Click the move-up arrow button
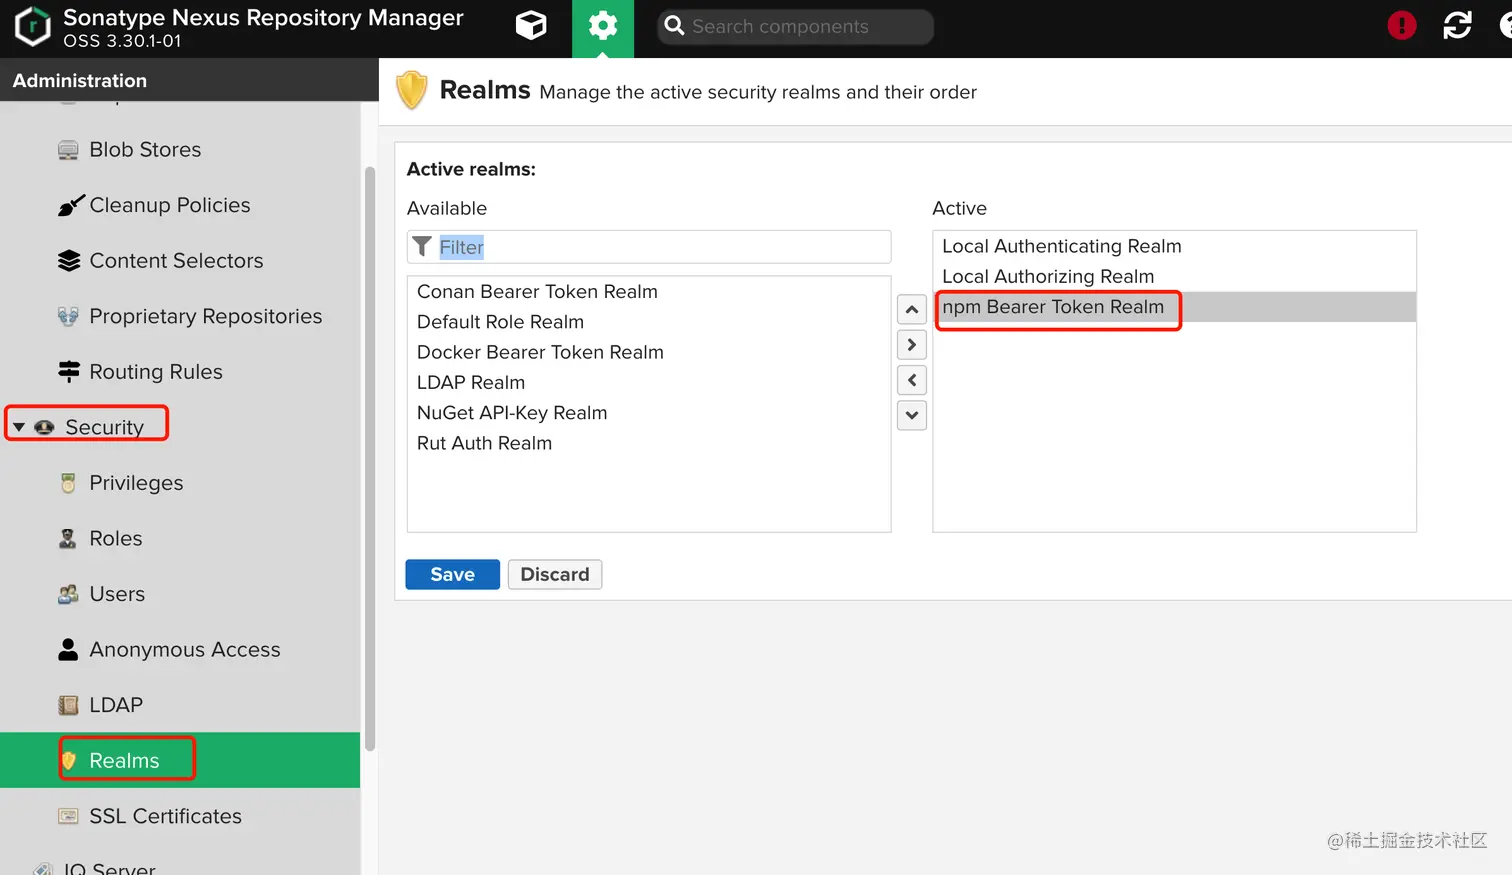This screenshot has width=1512, height=875. click(911, 310)
